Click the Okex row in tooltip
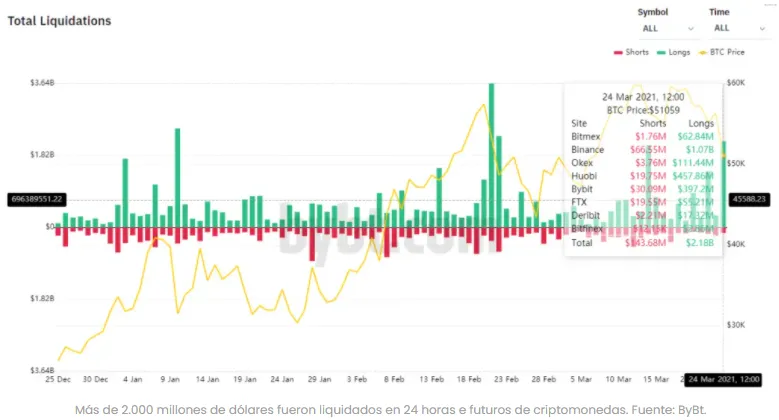Viewport: 779px width, 420px height. pyautogui.click(x=642, y=163)
